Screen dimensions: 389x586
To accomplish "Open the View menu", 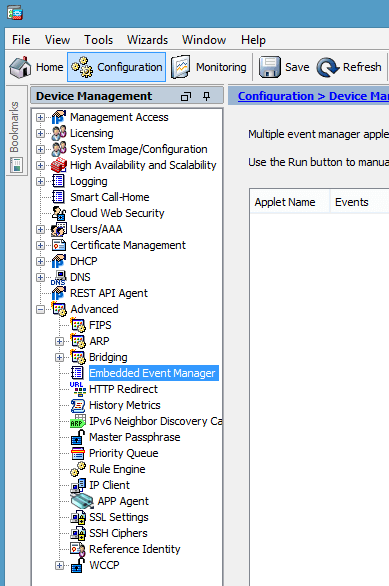I will point(57,40).
